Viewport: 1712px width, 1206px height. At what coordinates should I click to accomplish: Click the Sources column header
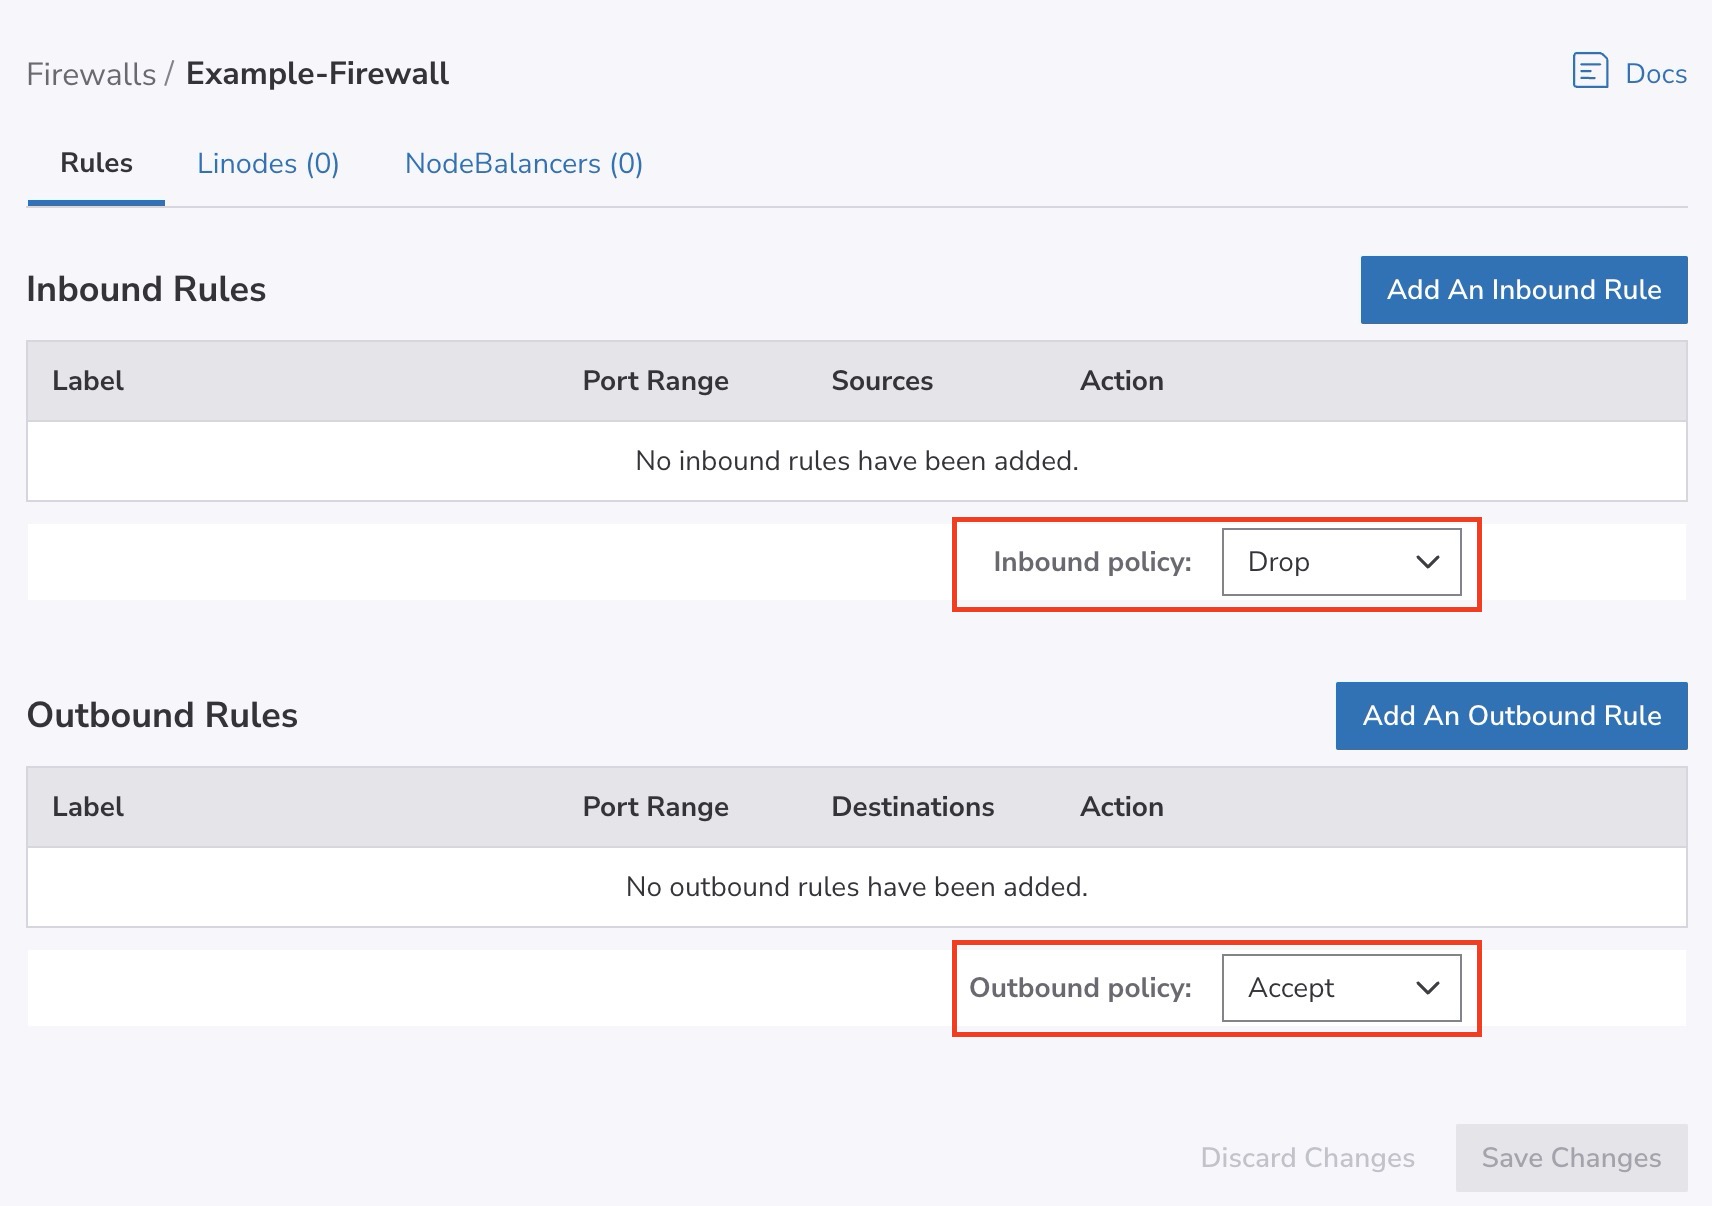coord(881,381)
